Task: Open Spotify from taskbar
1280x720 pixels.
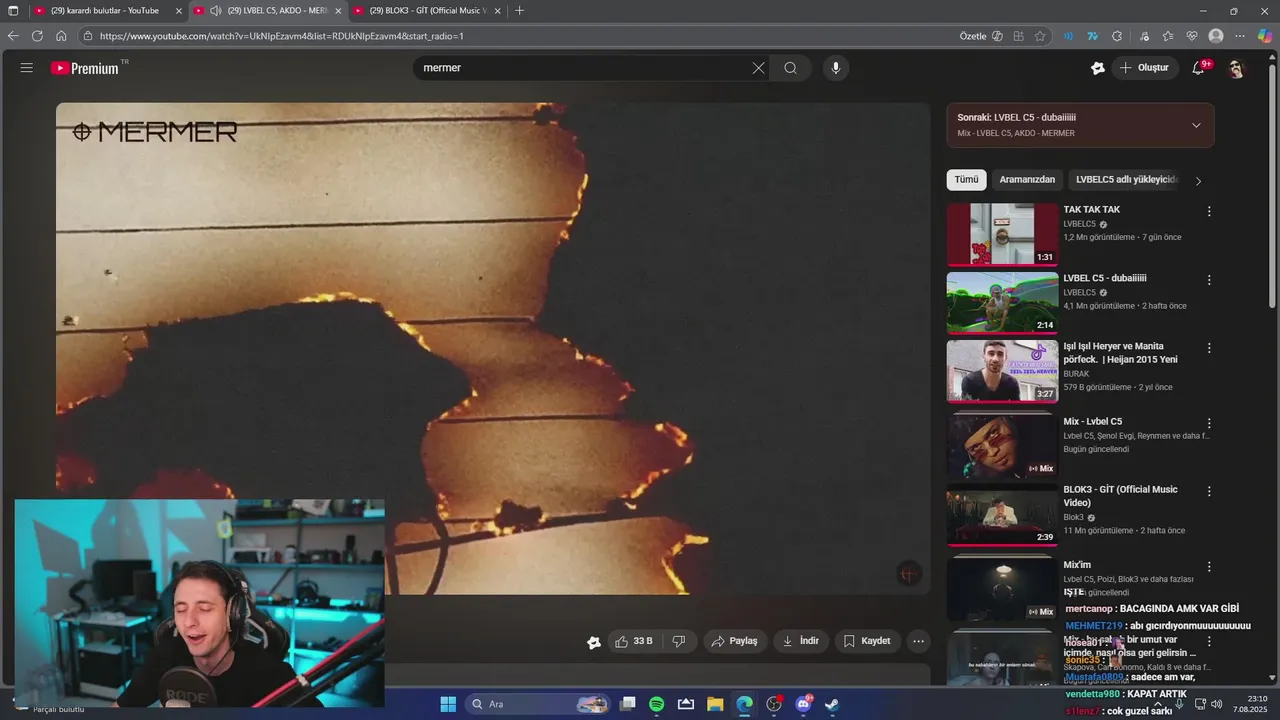Action: click(657, 704)
